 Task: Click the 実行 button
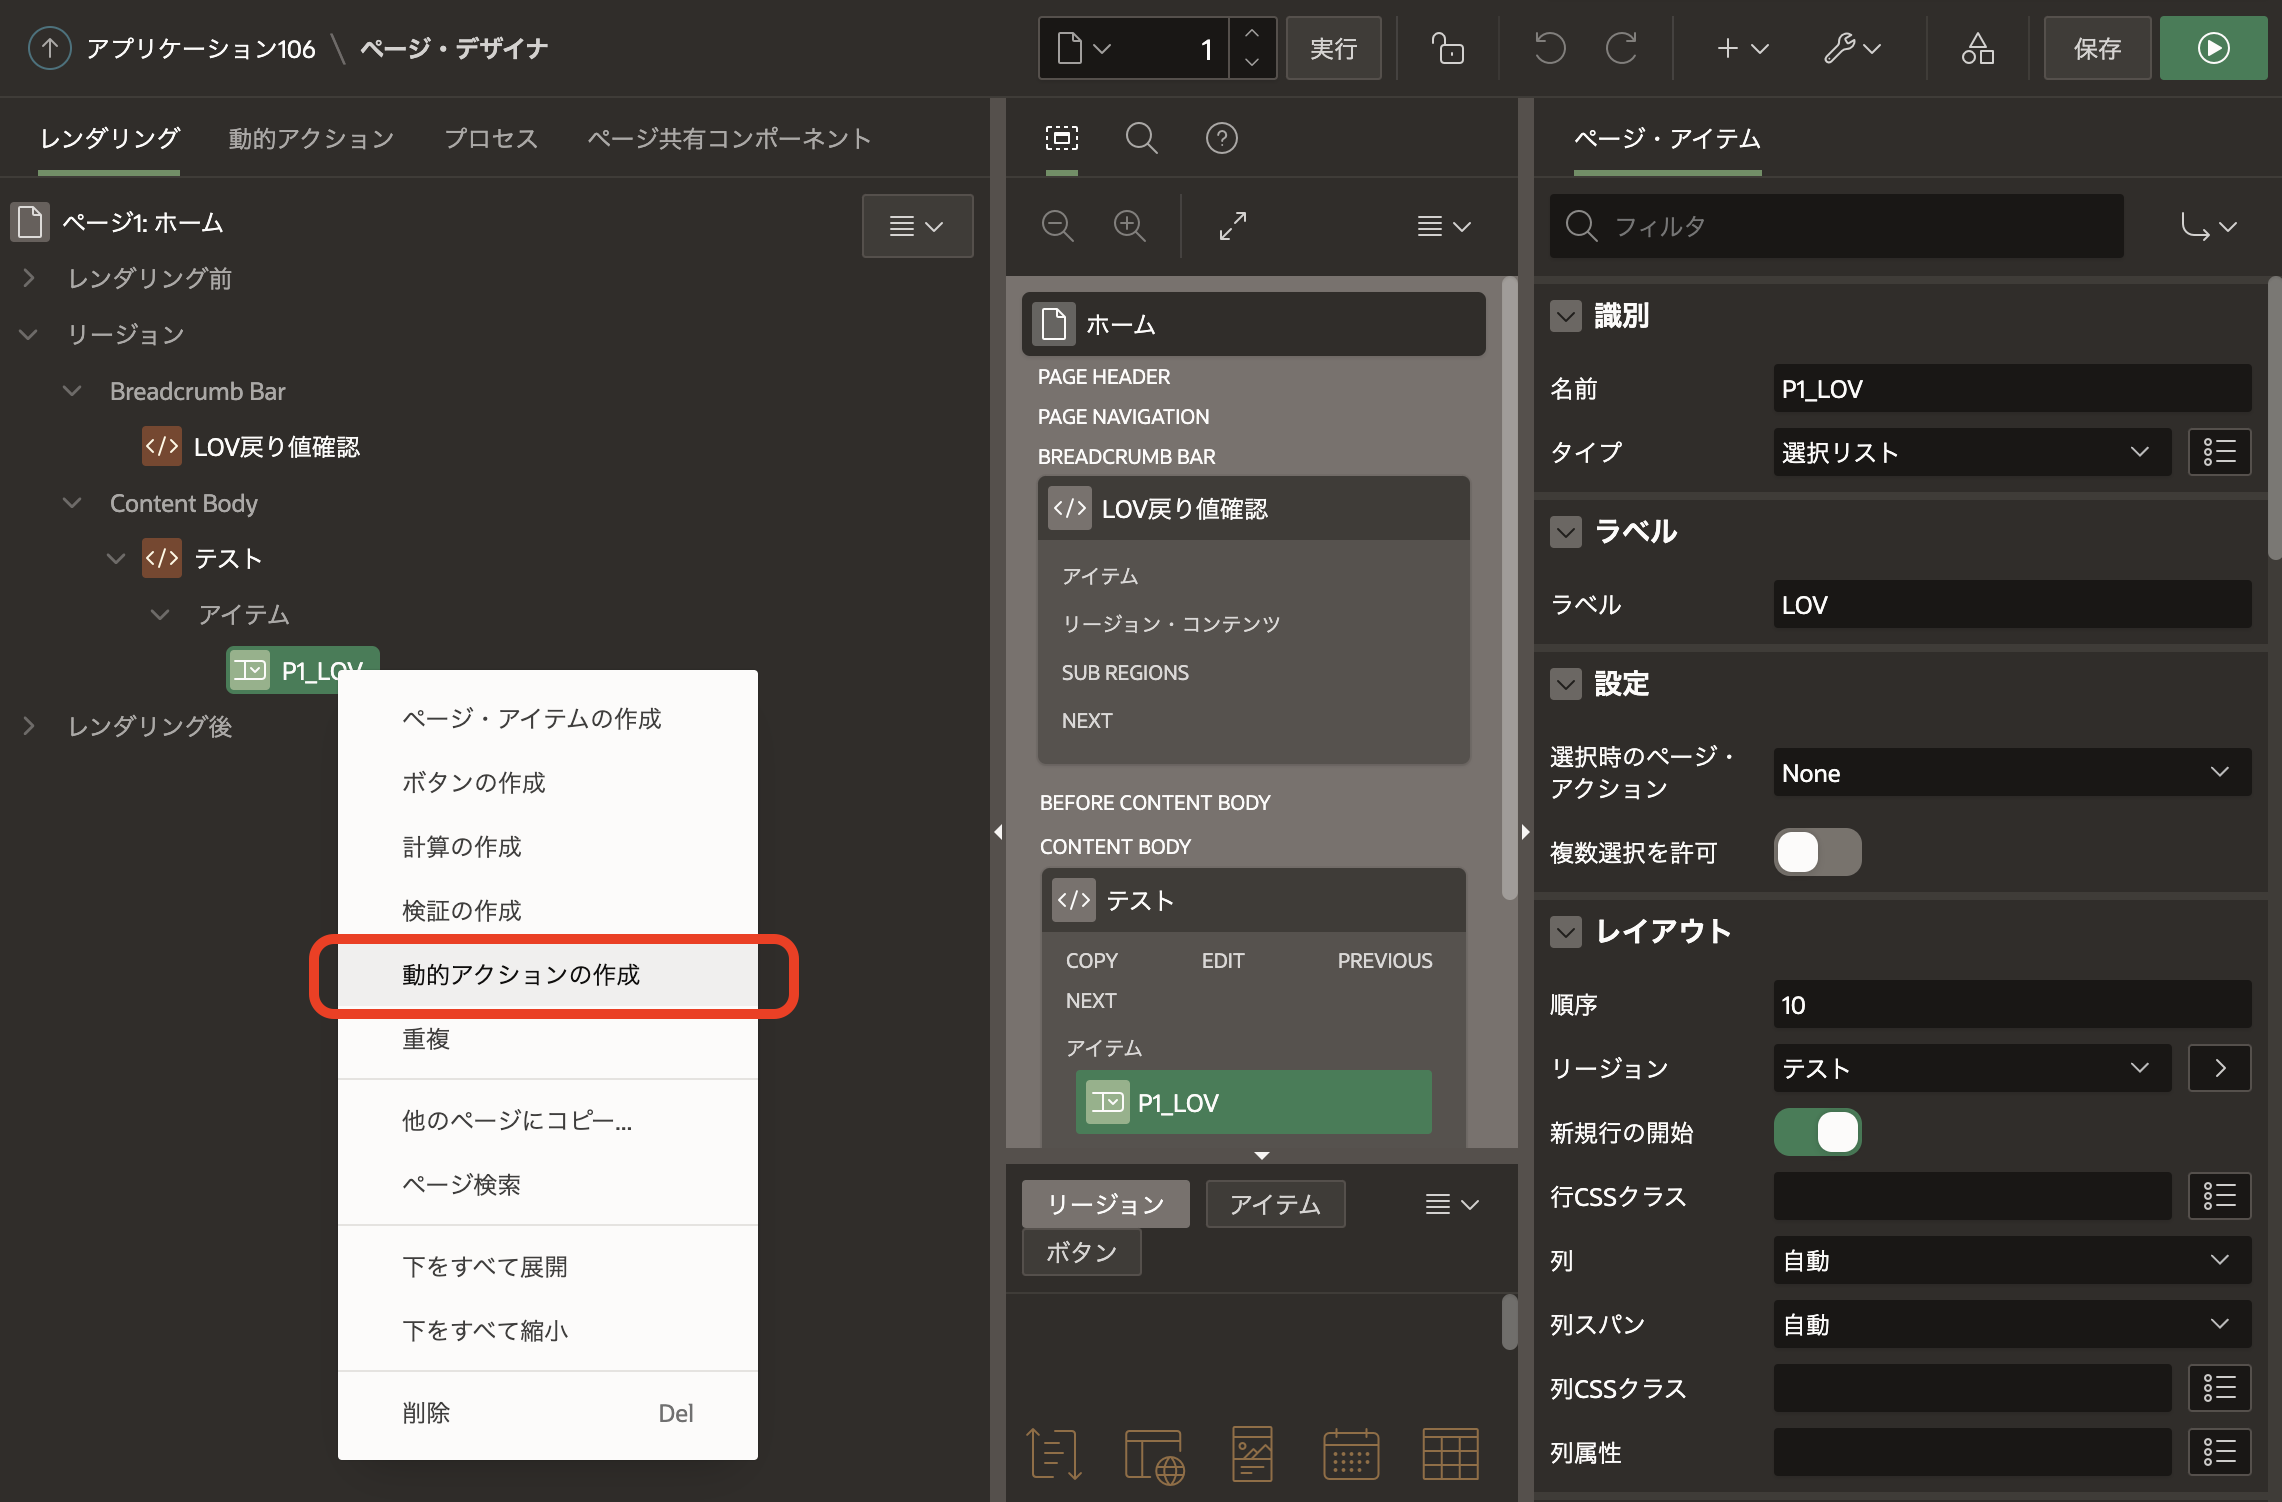[x=1333, y=48]
